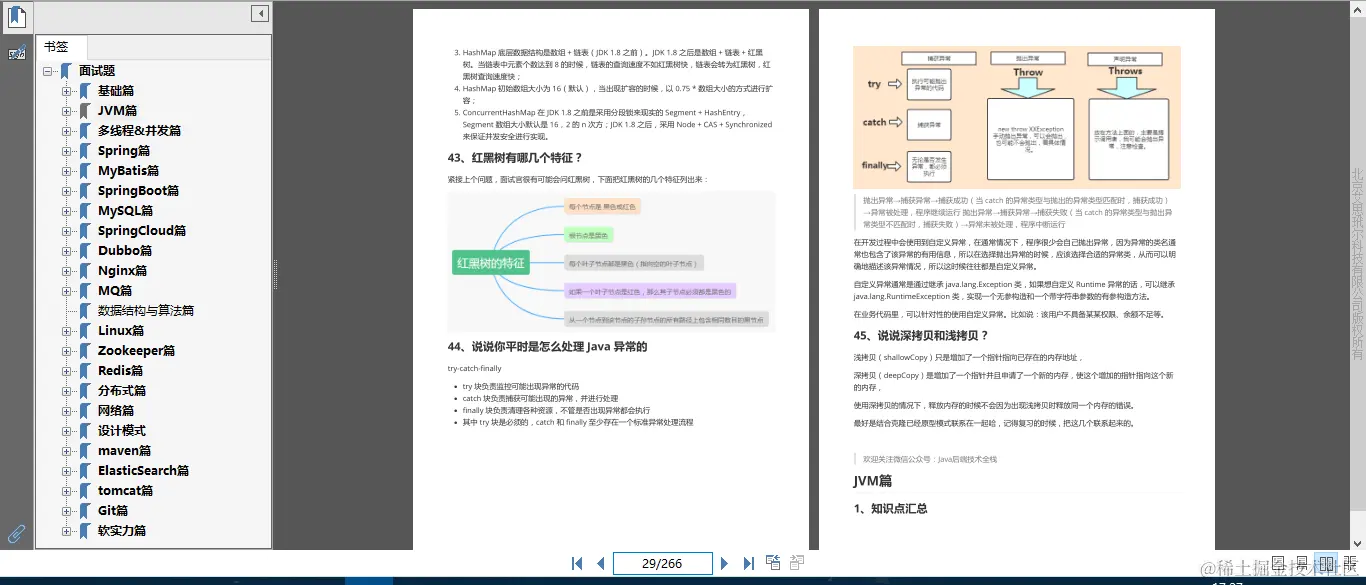Click the gray bookmark icon beside JVM篇
The width and height of the screenshot is (1366, 585).
85,111
